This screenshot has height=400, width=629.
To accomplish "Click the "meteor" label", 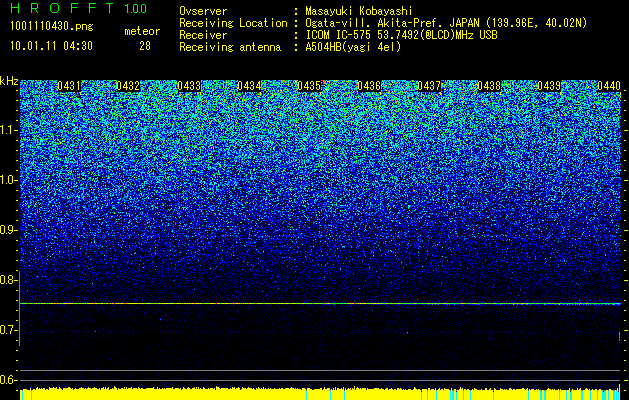I will coord(142,31).
